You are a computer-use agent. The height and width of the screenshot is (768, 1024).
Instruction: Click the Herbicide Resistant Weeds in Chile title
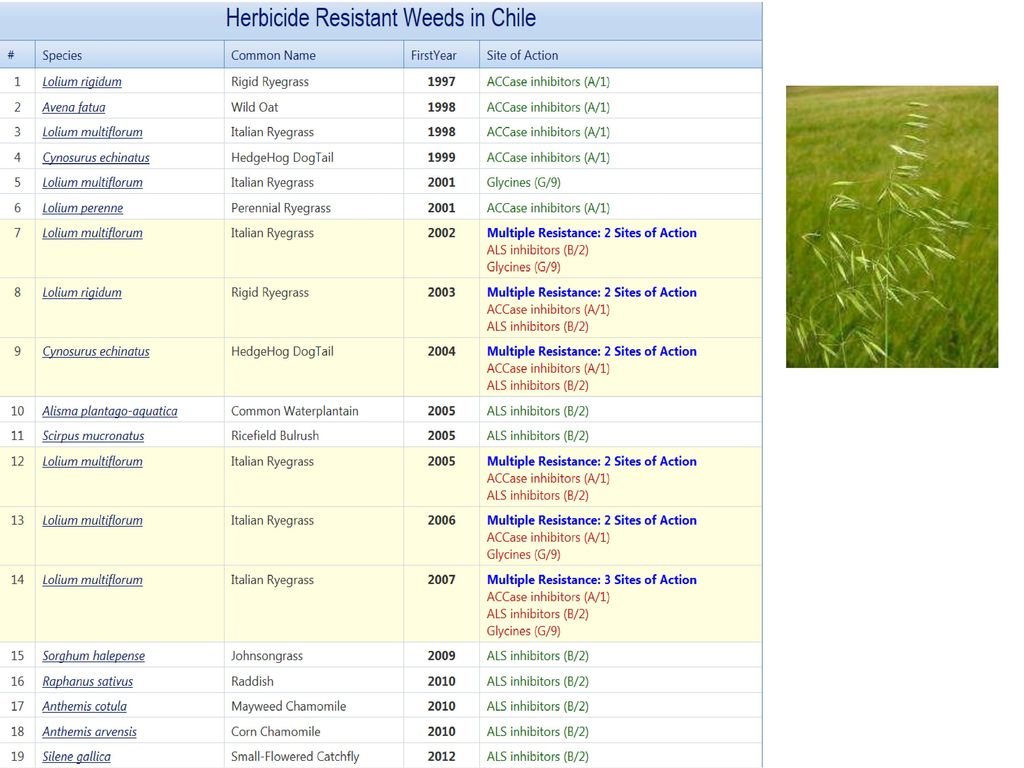381,18
